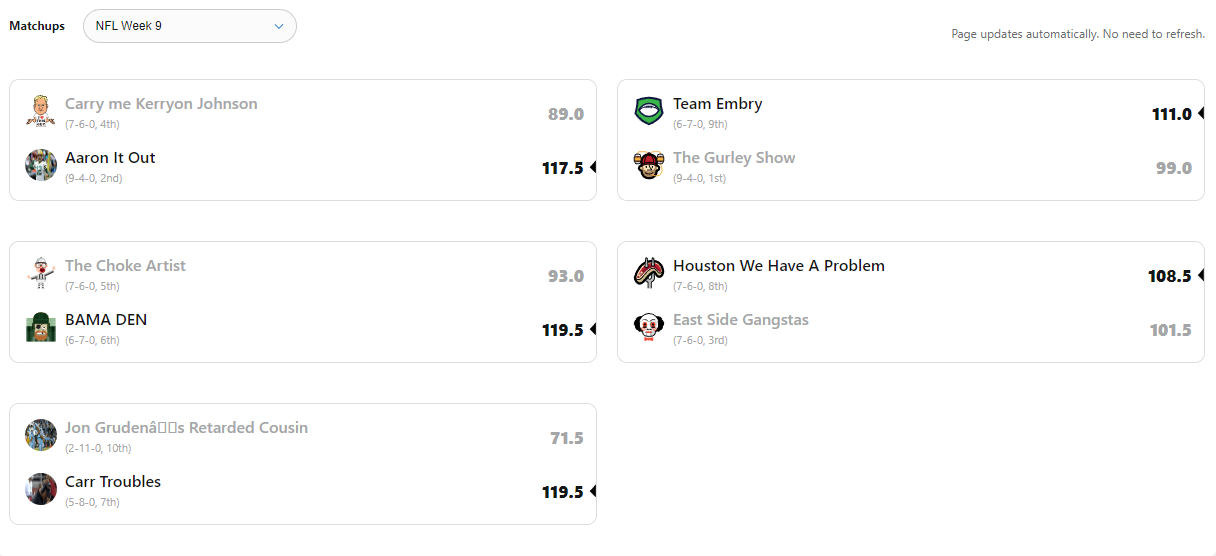1216x556 pixels.
Task: Click Houston We Have A Problem score 108.5
Action: coord(1169,276)
